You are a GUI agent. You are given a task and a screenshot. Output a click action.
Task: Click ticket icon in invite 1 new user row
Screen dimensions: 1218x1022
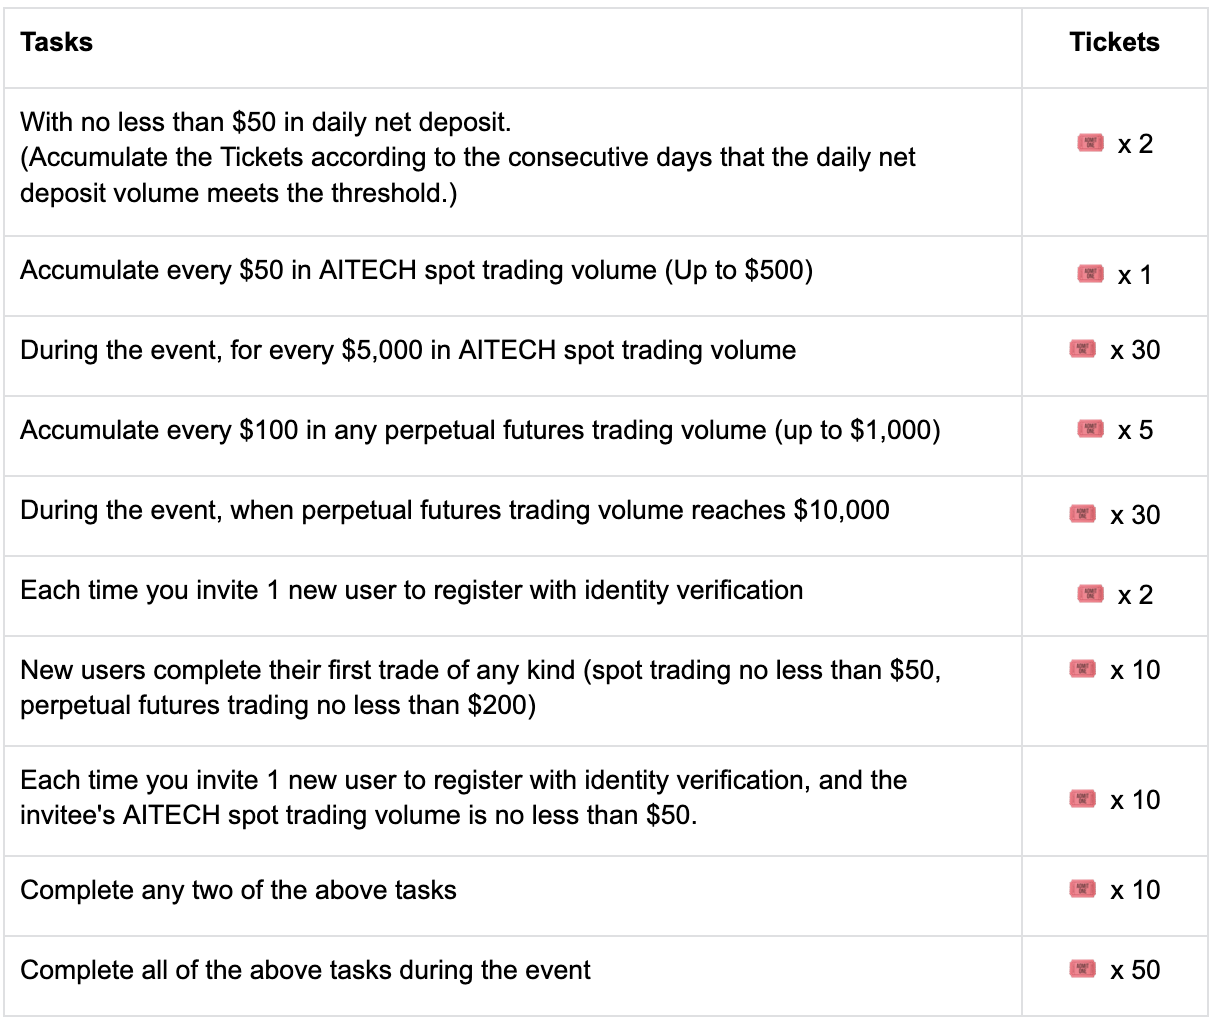(x=1090, y=594)
